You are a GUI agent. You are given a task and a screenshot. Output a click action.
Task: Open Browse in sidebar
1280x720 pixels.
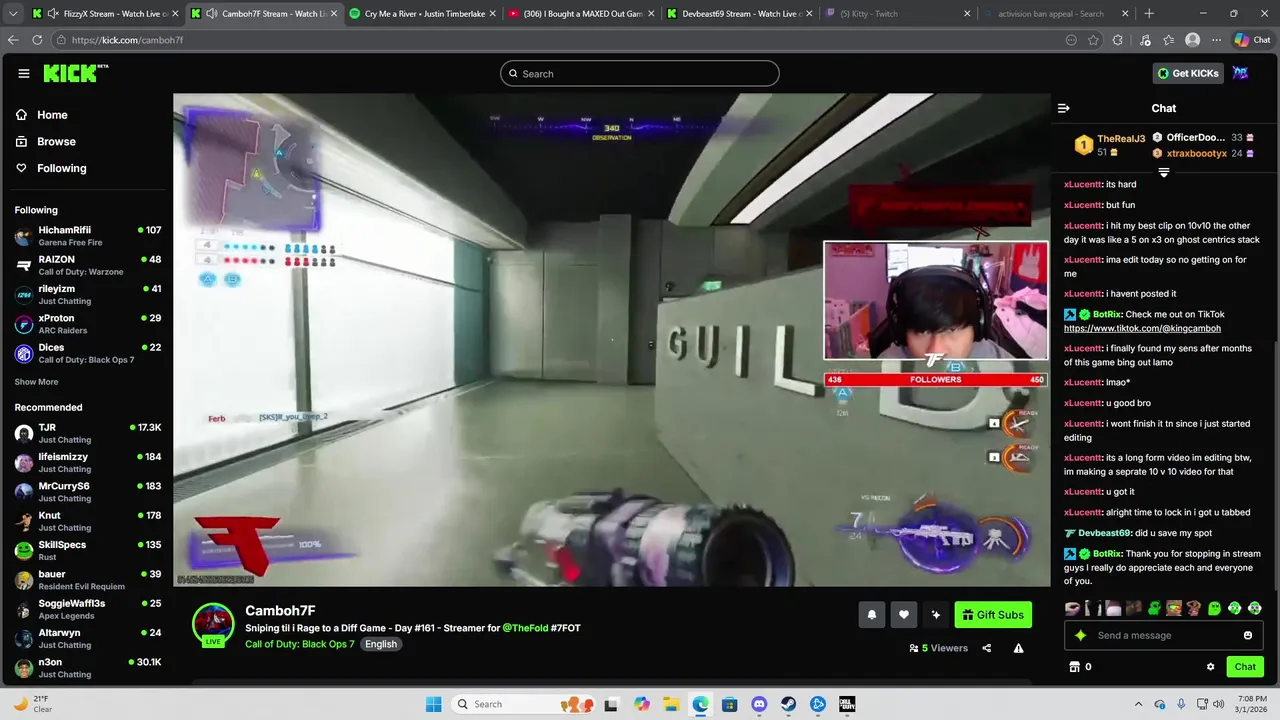[45, 142]
